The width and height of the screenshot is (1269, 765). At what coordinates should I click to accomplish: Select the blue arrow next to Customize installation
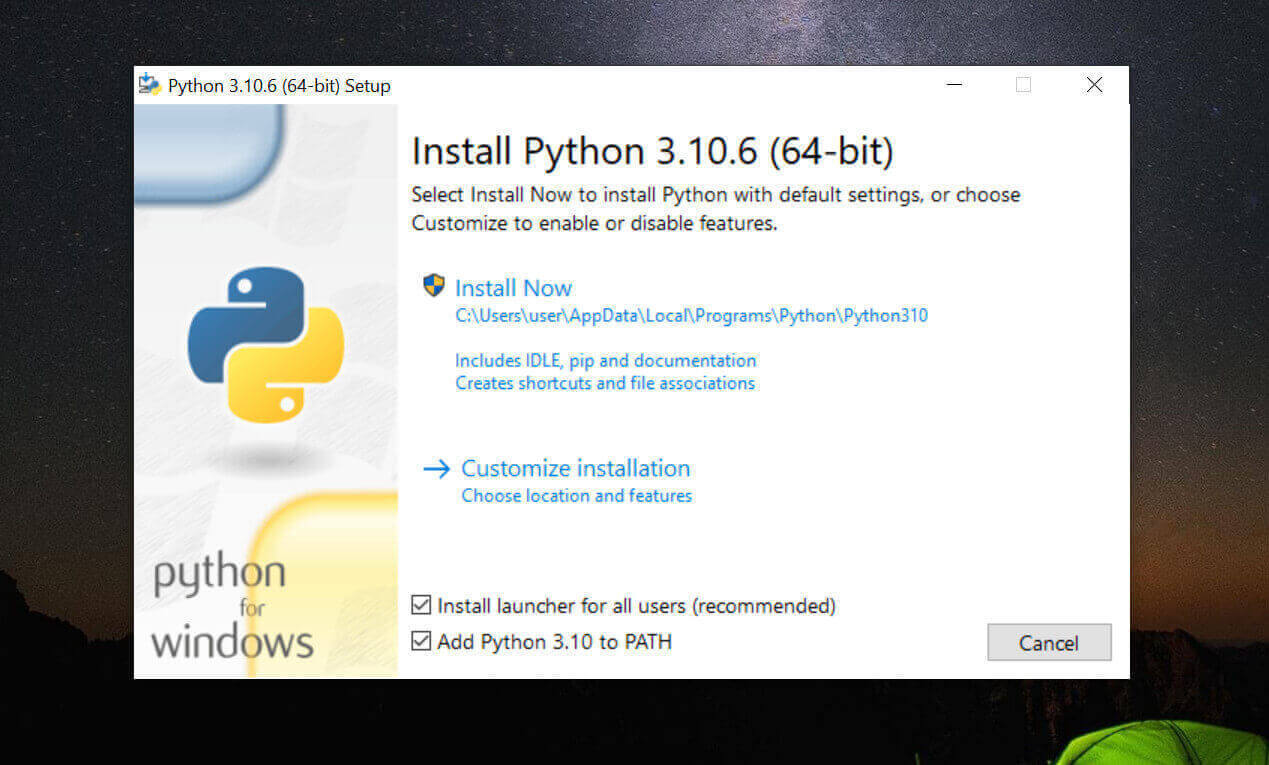coord(436,468)
